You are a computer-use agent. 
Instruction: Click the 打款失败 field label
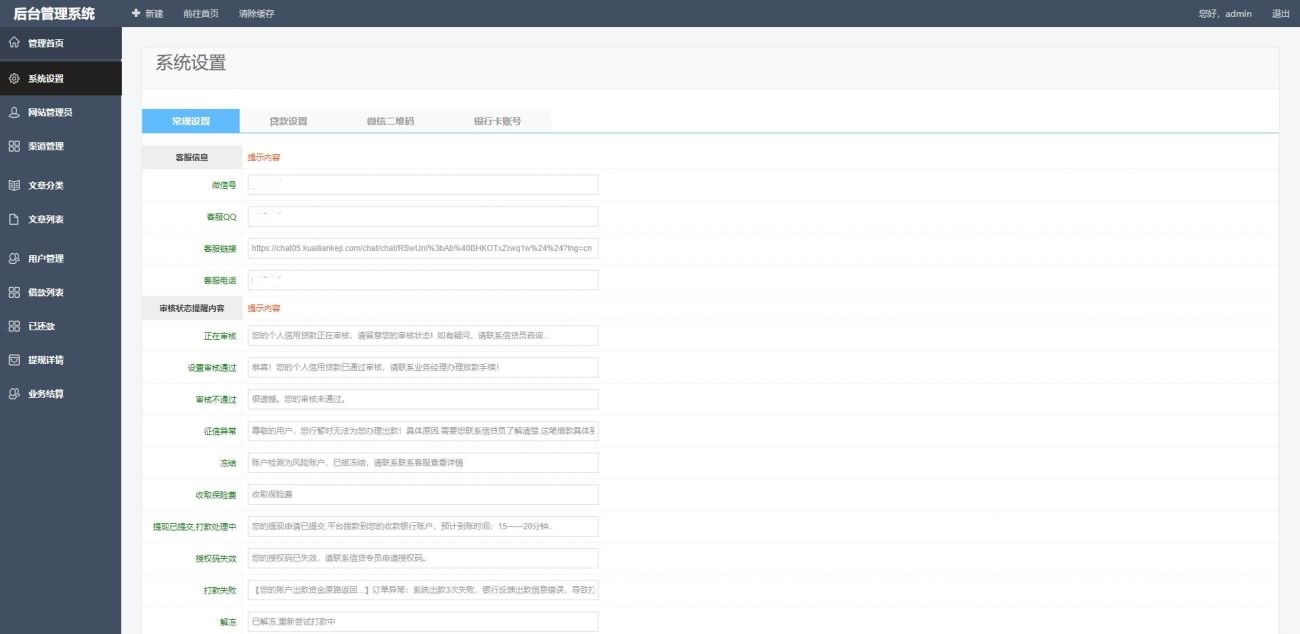tap(219, 590)
